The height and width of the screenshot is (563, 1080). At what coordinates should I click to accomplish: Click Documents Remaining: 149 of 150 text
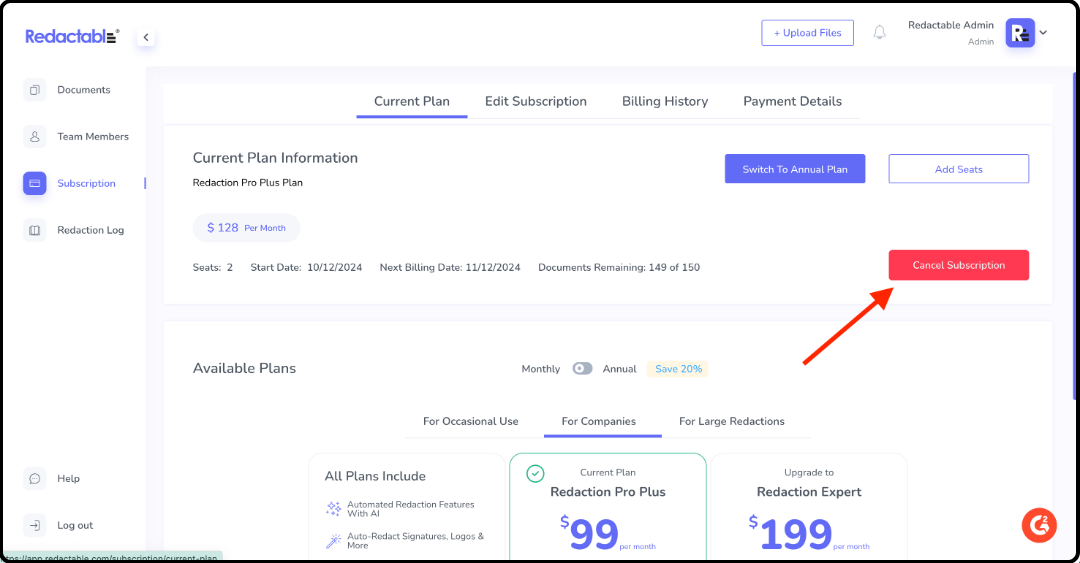pyautogui.click(x=619, y=267)
